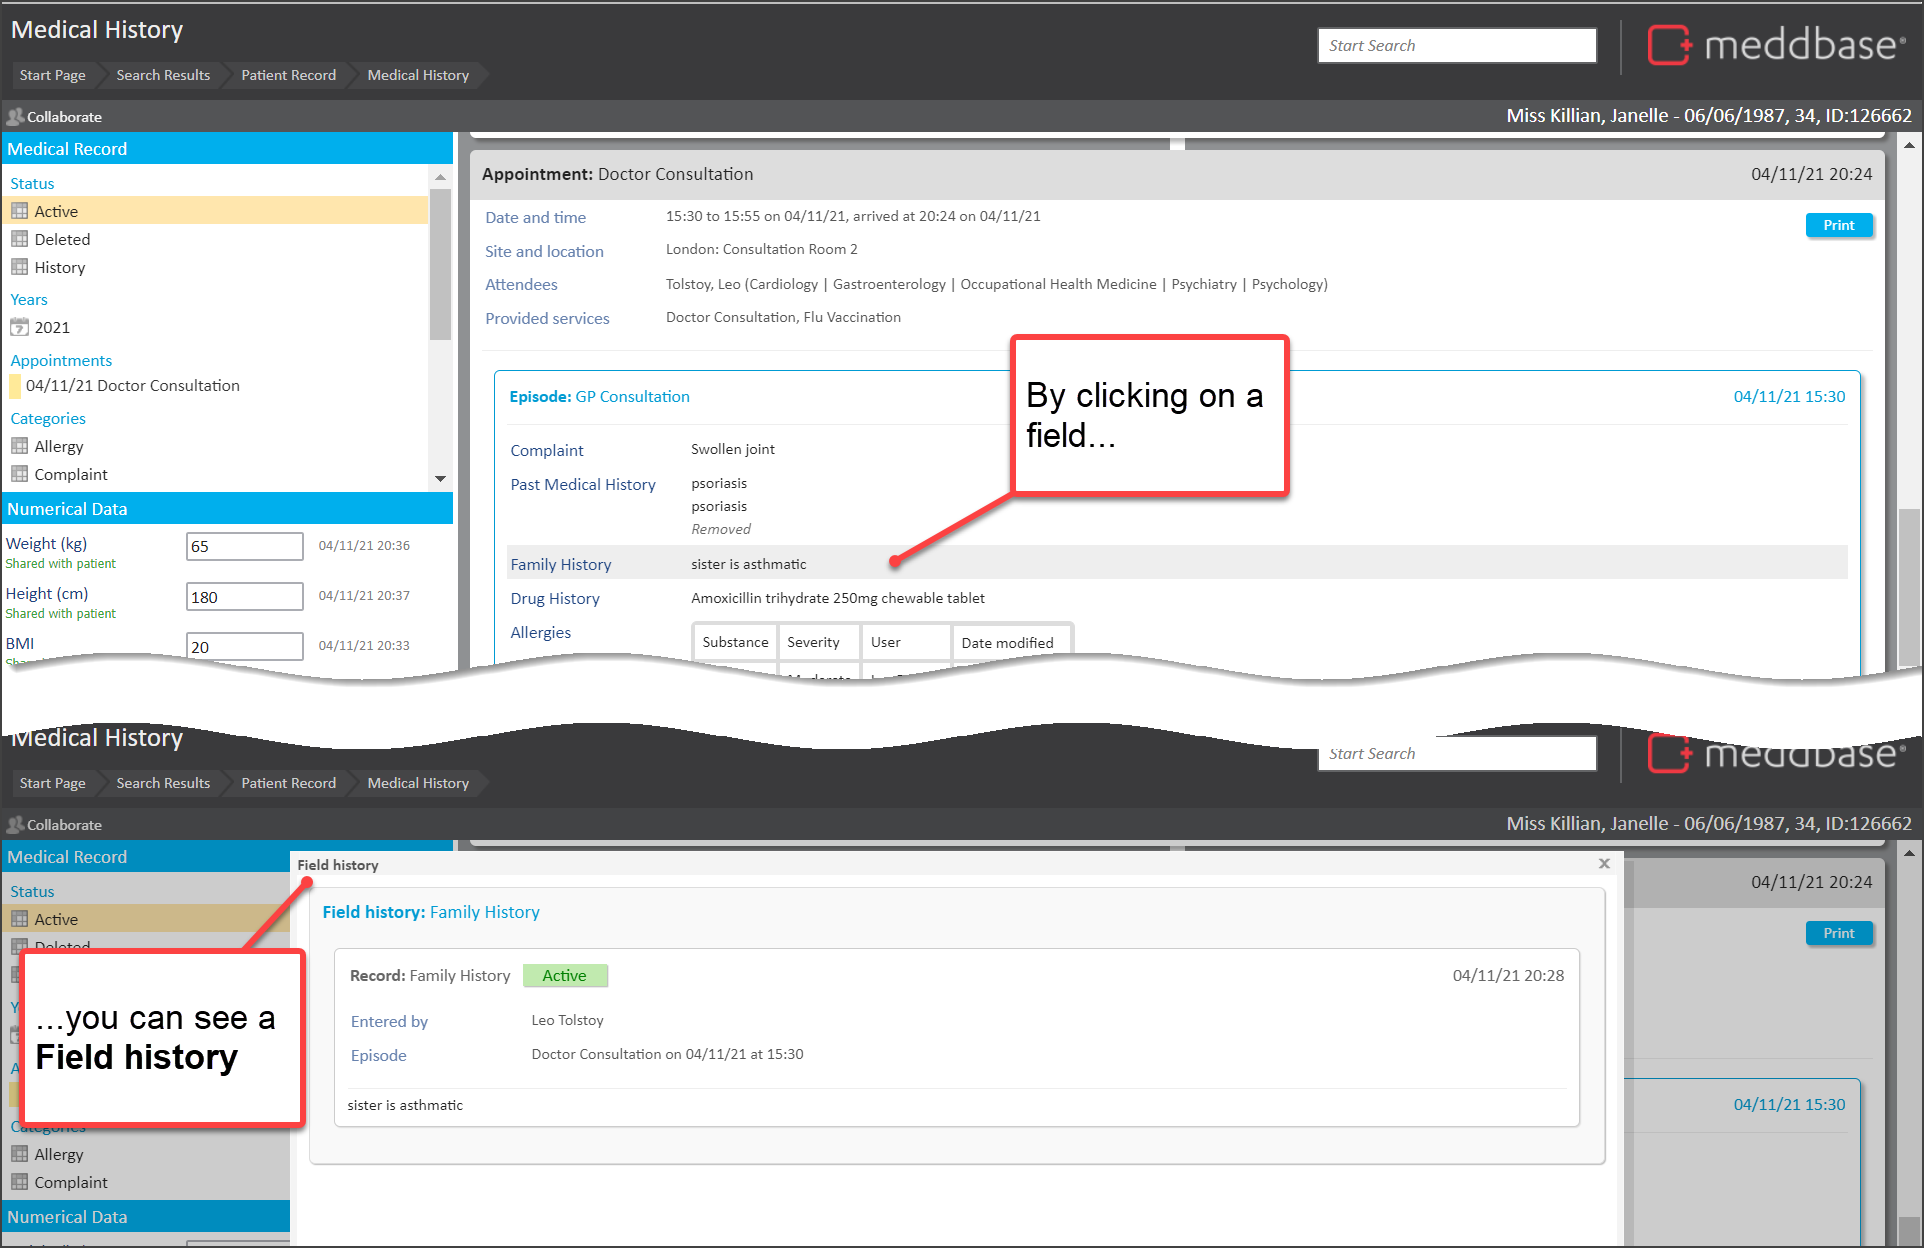Go to Search Results breadcrumb
1924x1248 pixels.
(163, 75)
